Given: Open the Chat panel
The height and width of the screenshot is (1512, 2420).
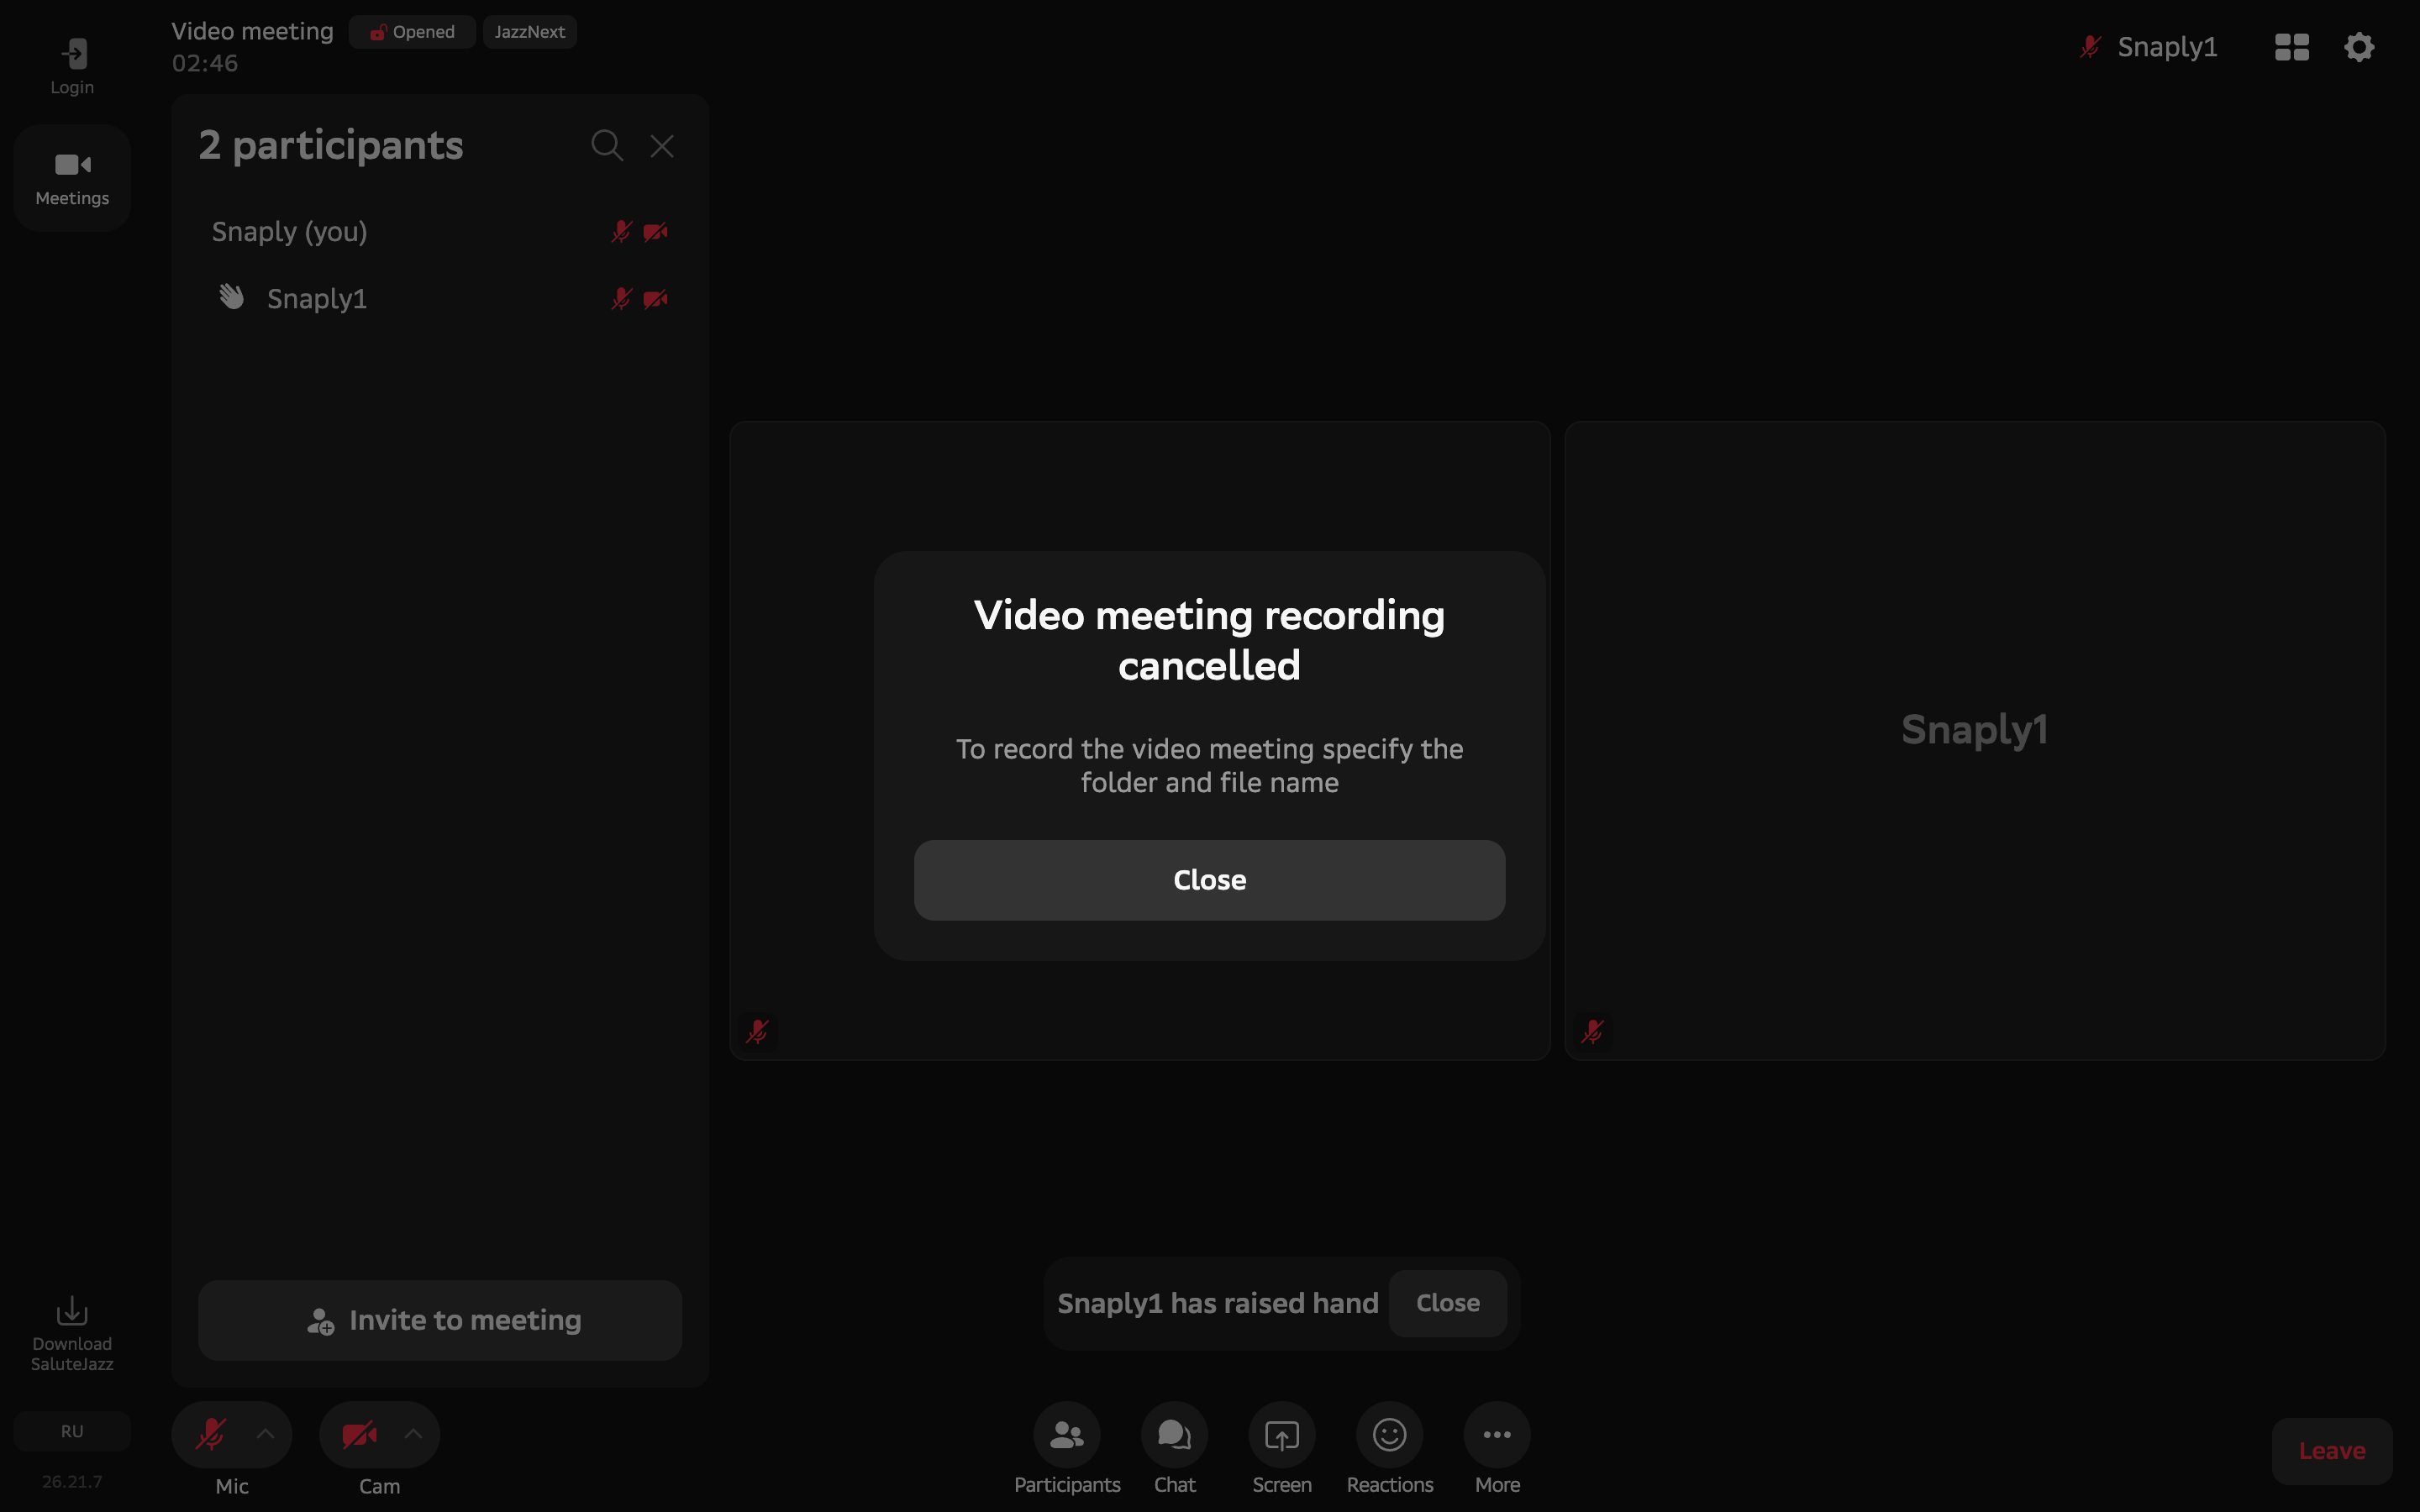Looking at the screenshot, I should pyautogui.click(x=1174, y=1448).
